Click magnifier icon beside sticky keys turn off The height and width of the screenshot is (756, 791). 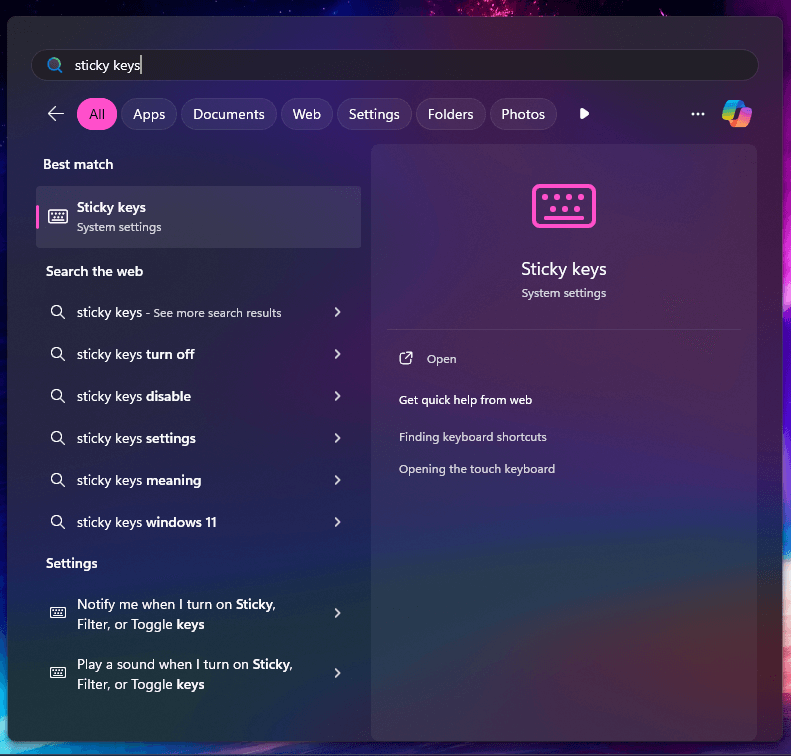pos(58,354)
